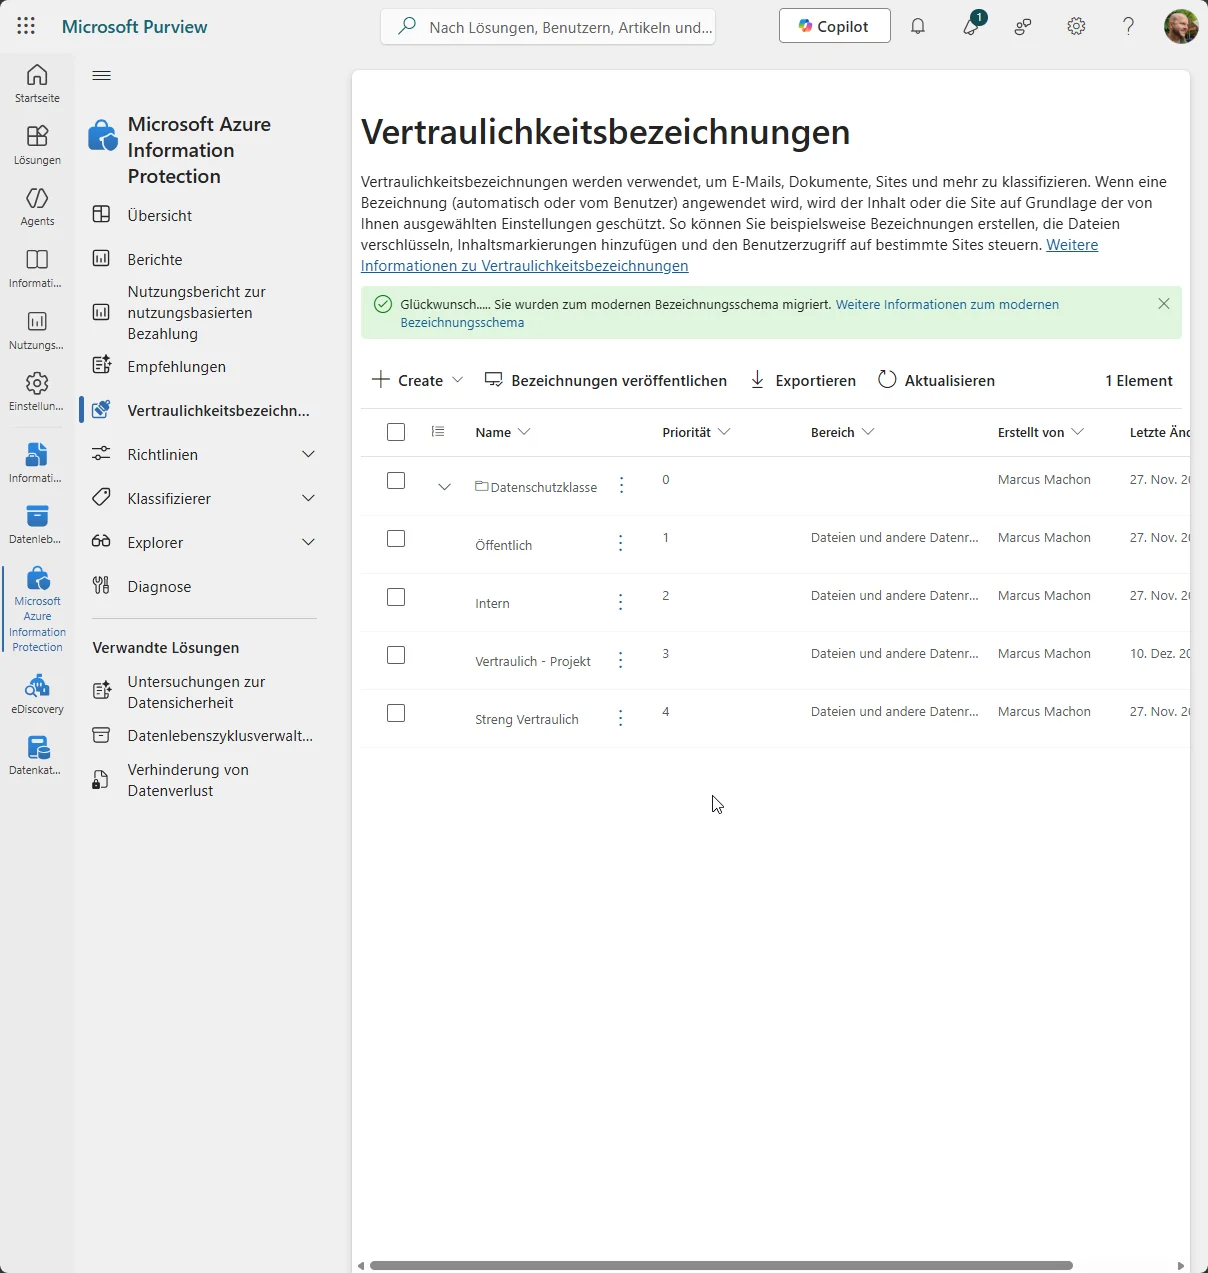Open more options for Datenschutzklasse row

(621, 485)
